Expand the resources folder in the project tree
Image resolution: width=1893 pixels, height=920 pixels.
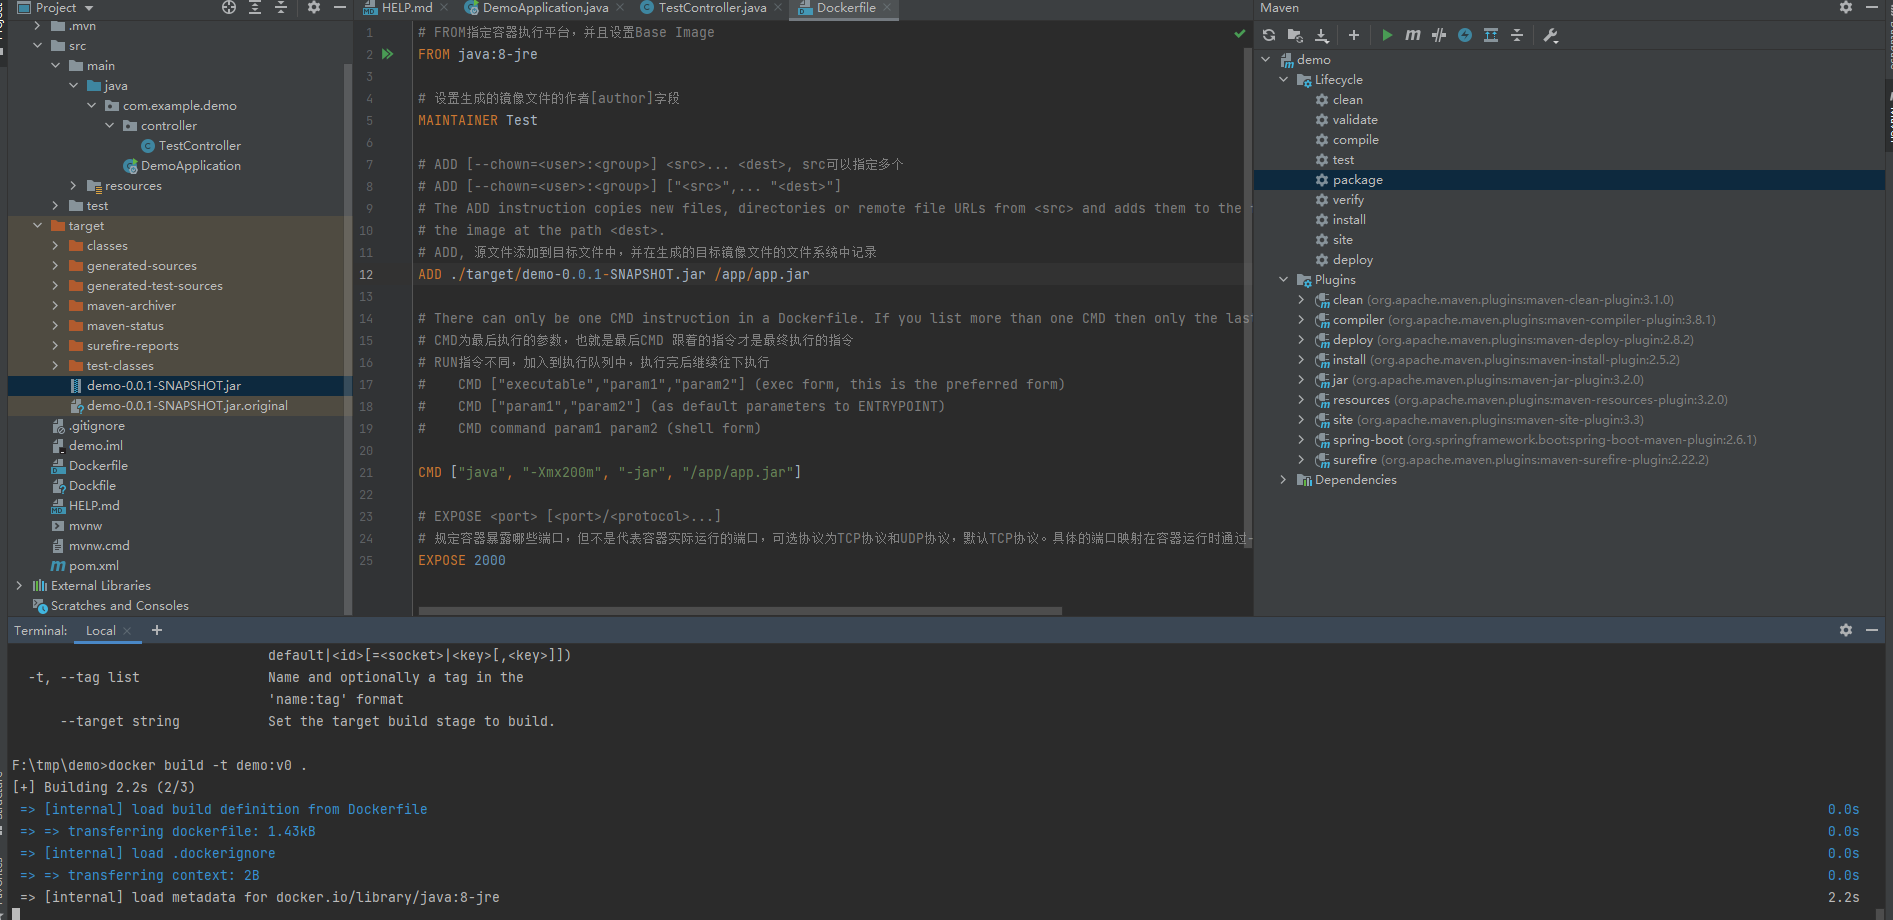(x=73, y=186)
